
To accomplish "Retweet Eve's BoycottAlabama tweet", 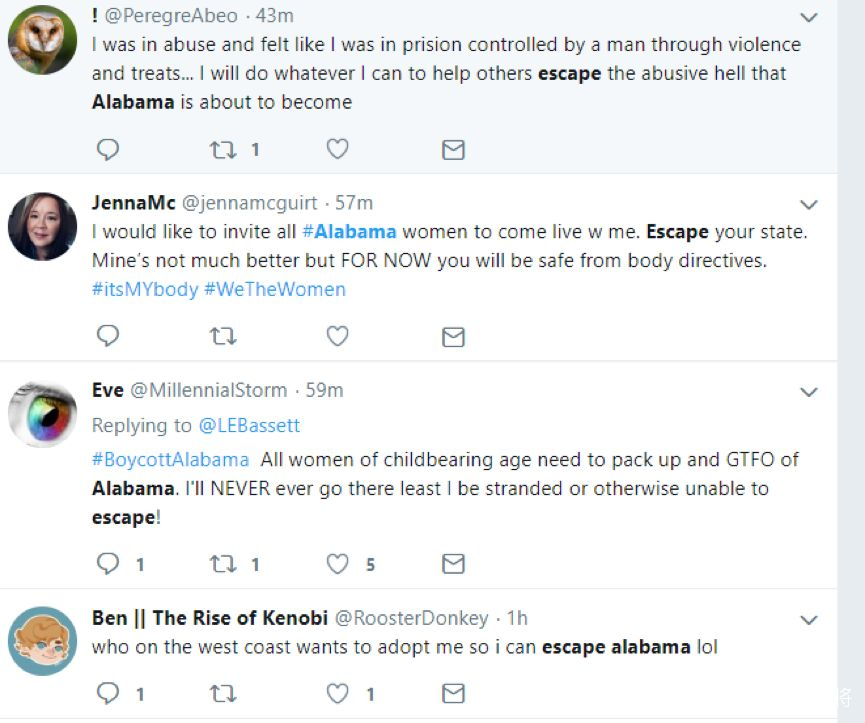I will click(222, 564).
